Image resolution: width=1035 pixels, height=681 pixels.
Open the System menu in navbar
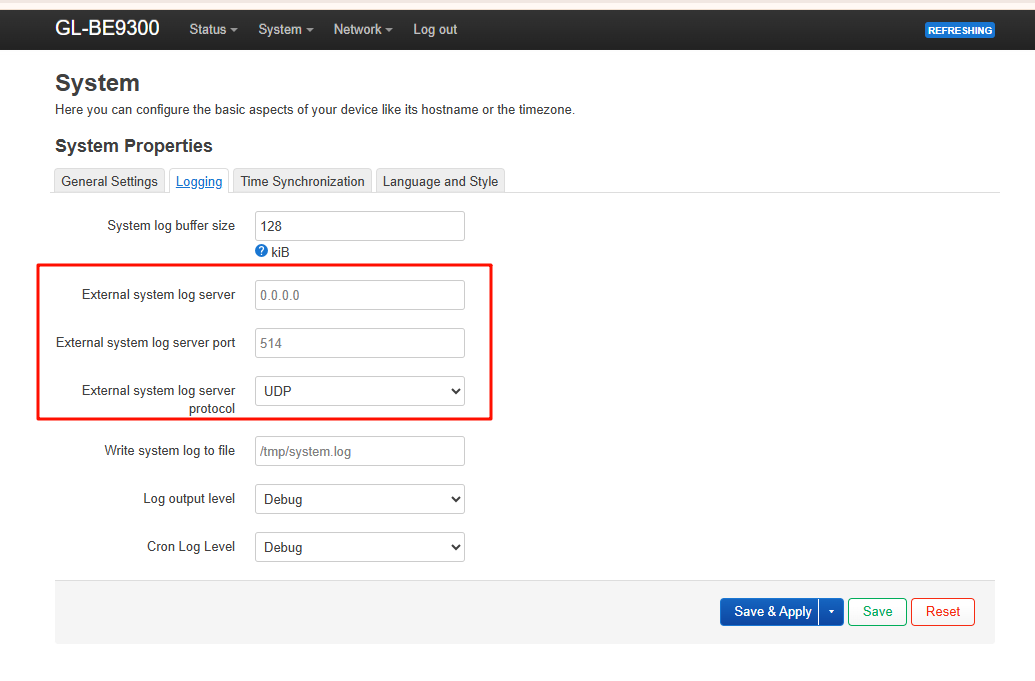(x=285, y=30)
